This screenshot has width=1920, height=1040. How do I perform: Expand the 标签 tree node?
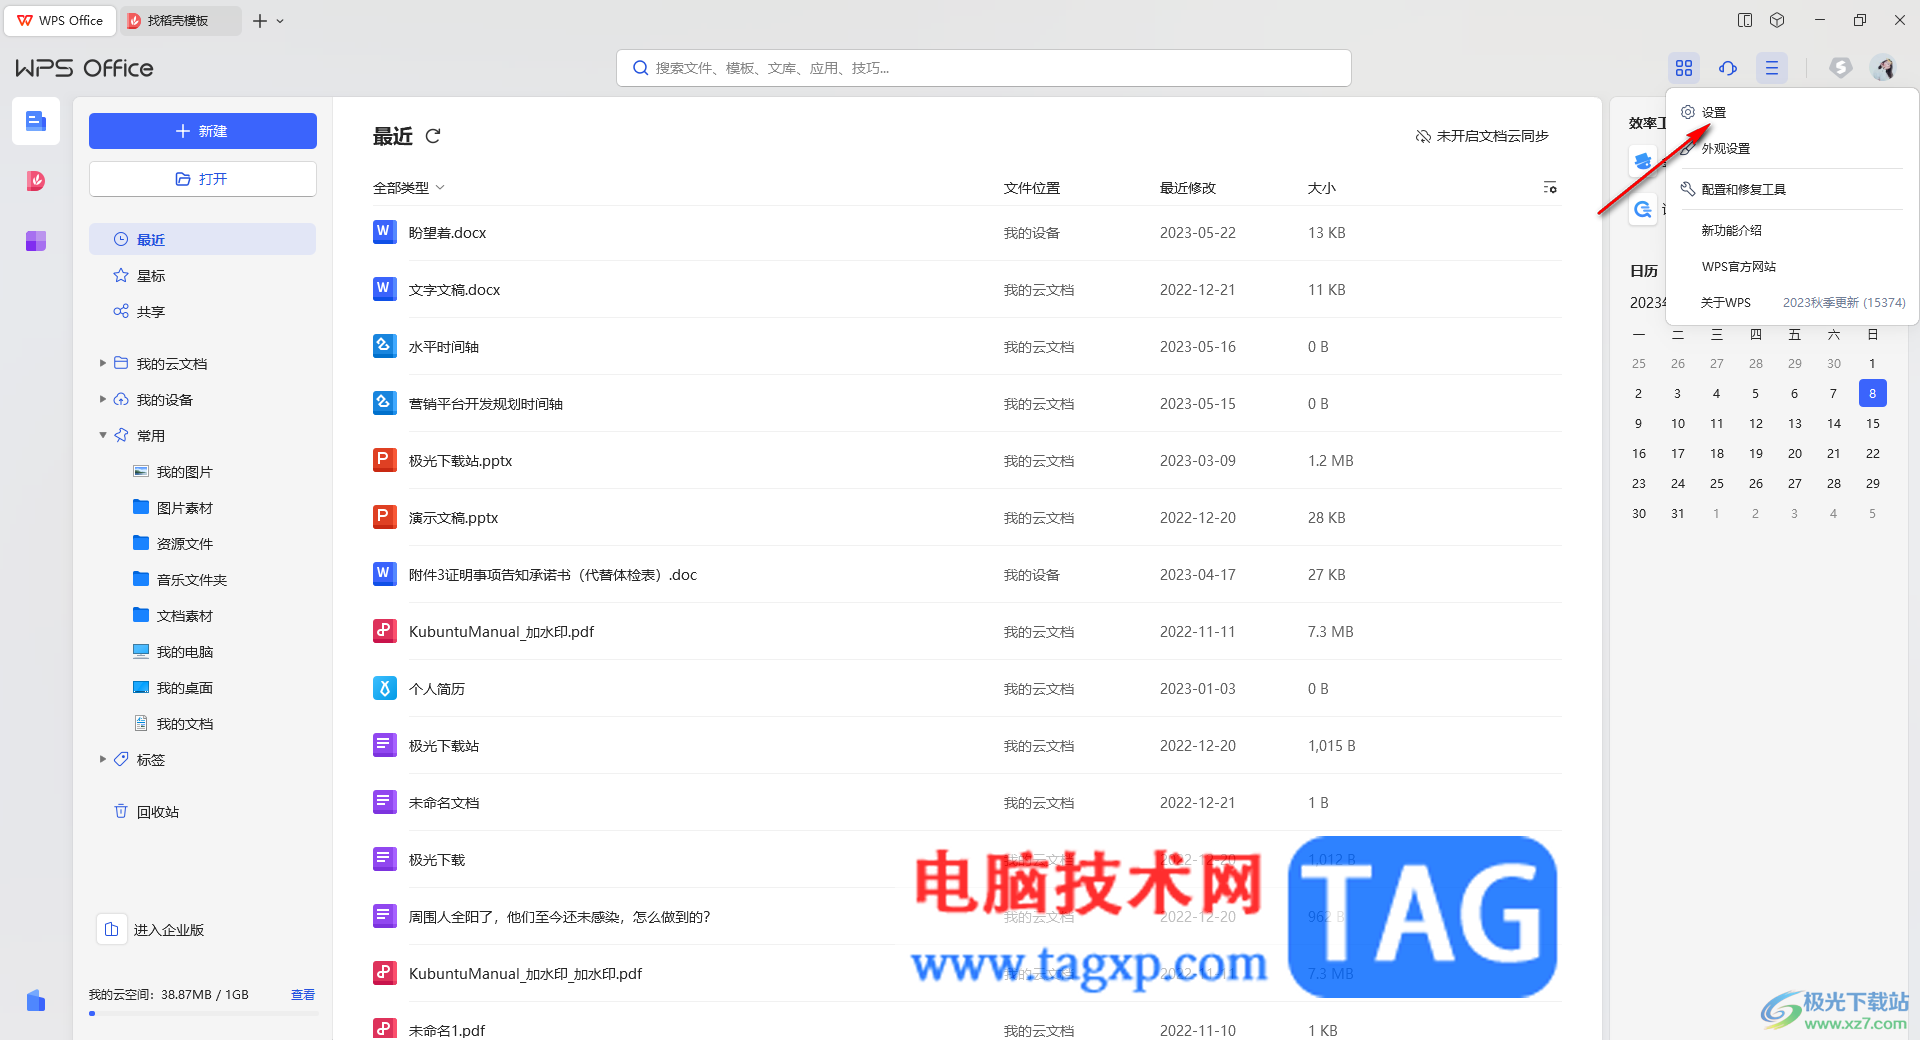102,759
